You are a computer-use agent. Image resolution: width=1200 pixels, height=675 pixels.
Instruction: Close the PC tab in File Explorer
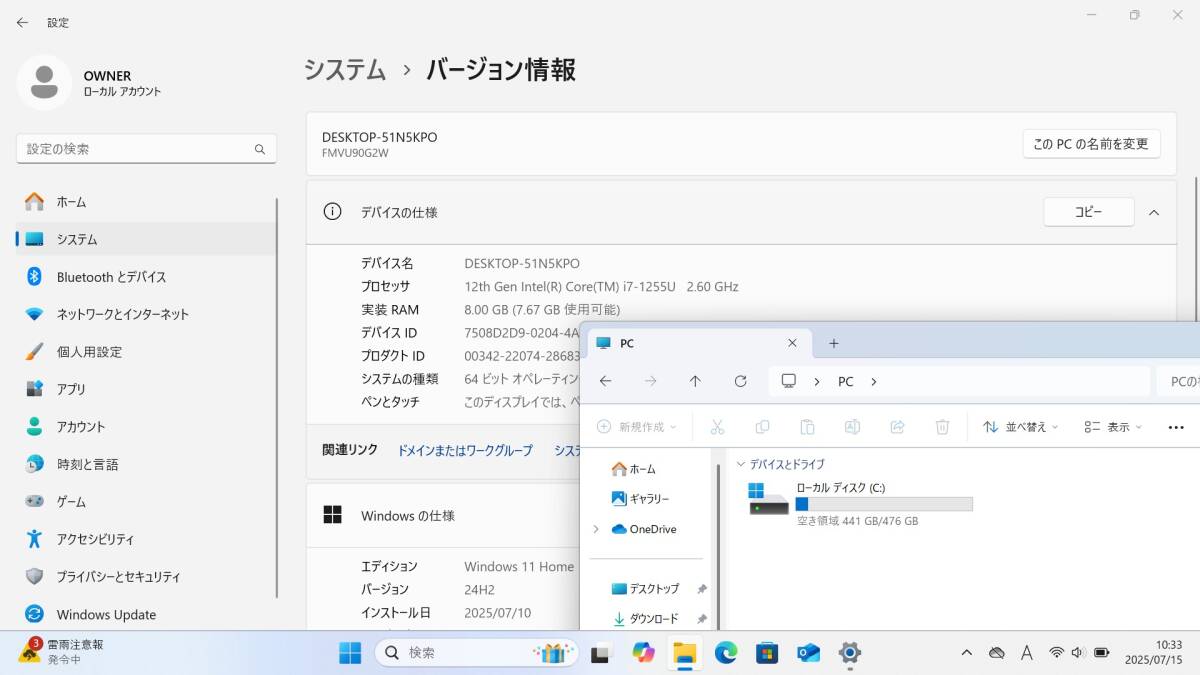792,343
